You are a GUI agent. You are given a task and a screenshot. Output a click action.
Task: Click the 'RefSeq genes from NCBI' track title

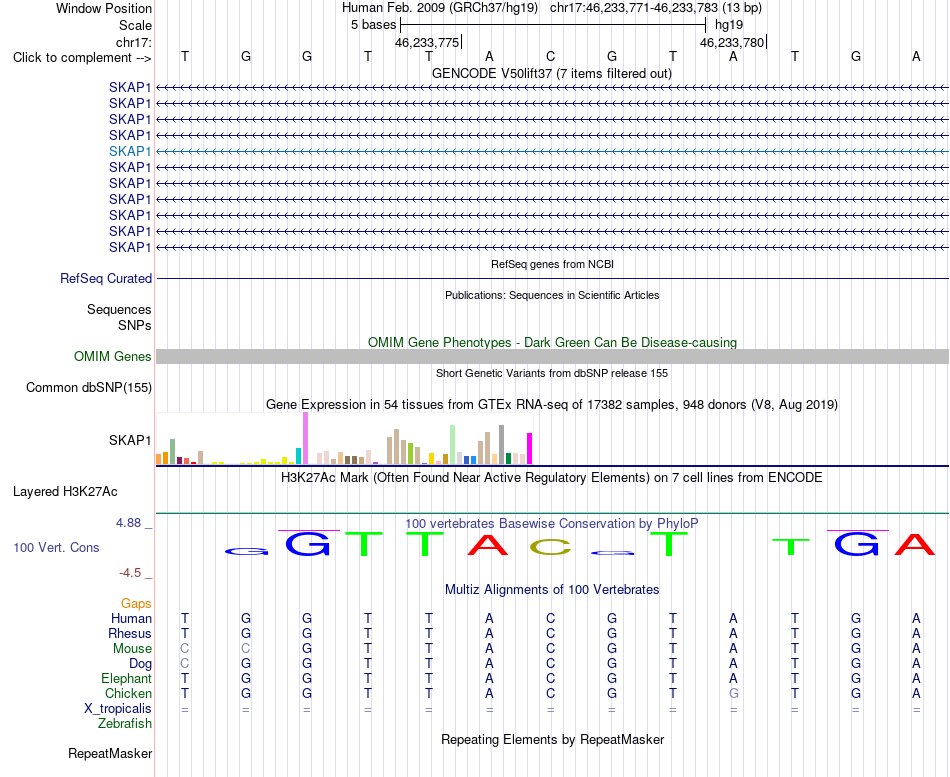pos(552,264)
